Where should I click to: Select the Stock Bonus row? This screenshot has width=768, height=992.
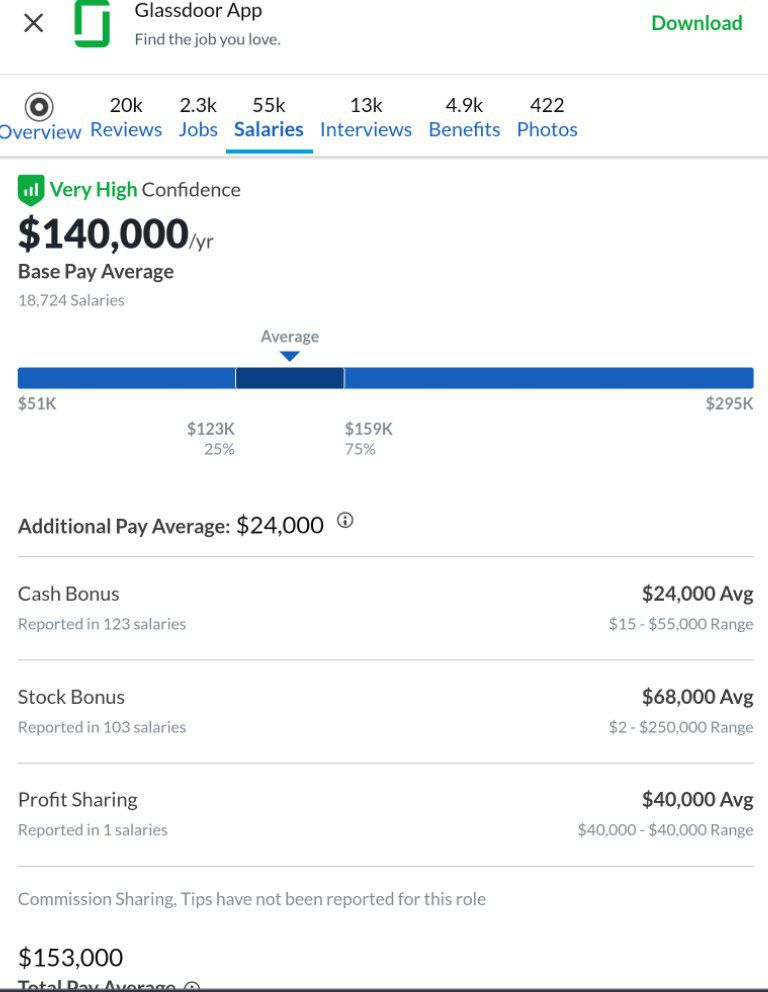coord(385,711)
